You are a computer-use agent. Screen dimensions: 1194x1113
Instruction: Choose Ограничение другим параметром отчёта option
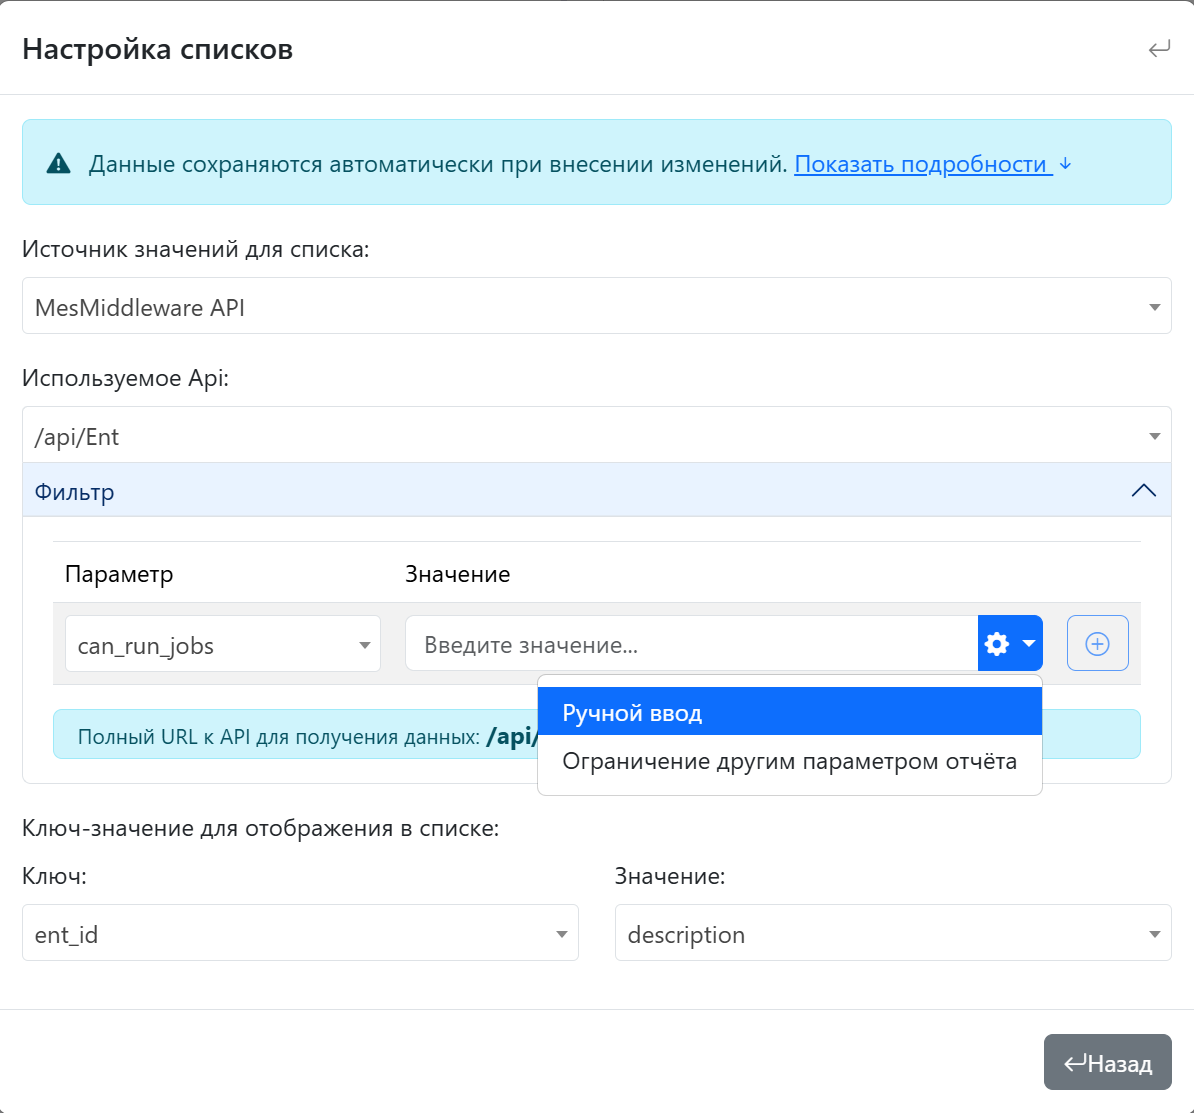pyautogui.click(x=789, y=762)
